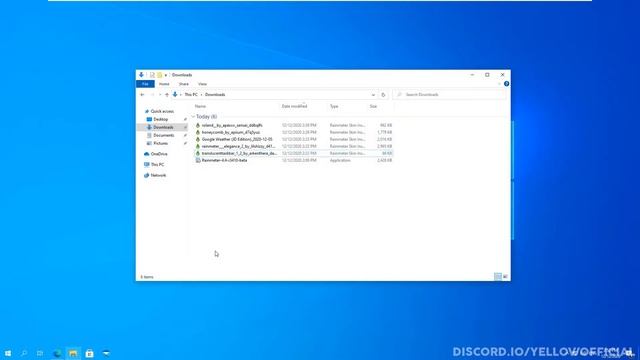
Task: Click the Downloads breadcrumb in address bar
Action: [x=215, y=95]
